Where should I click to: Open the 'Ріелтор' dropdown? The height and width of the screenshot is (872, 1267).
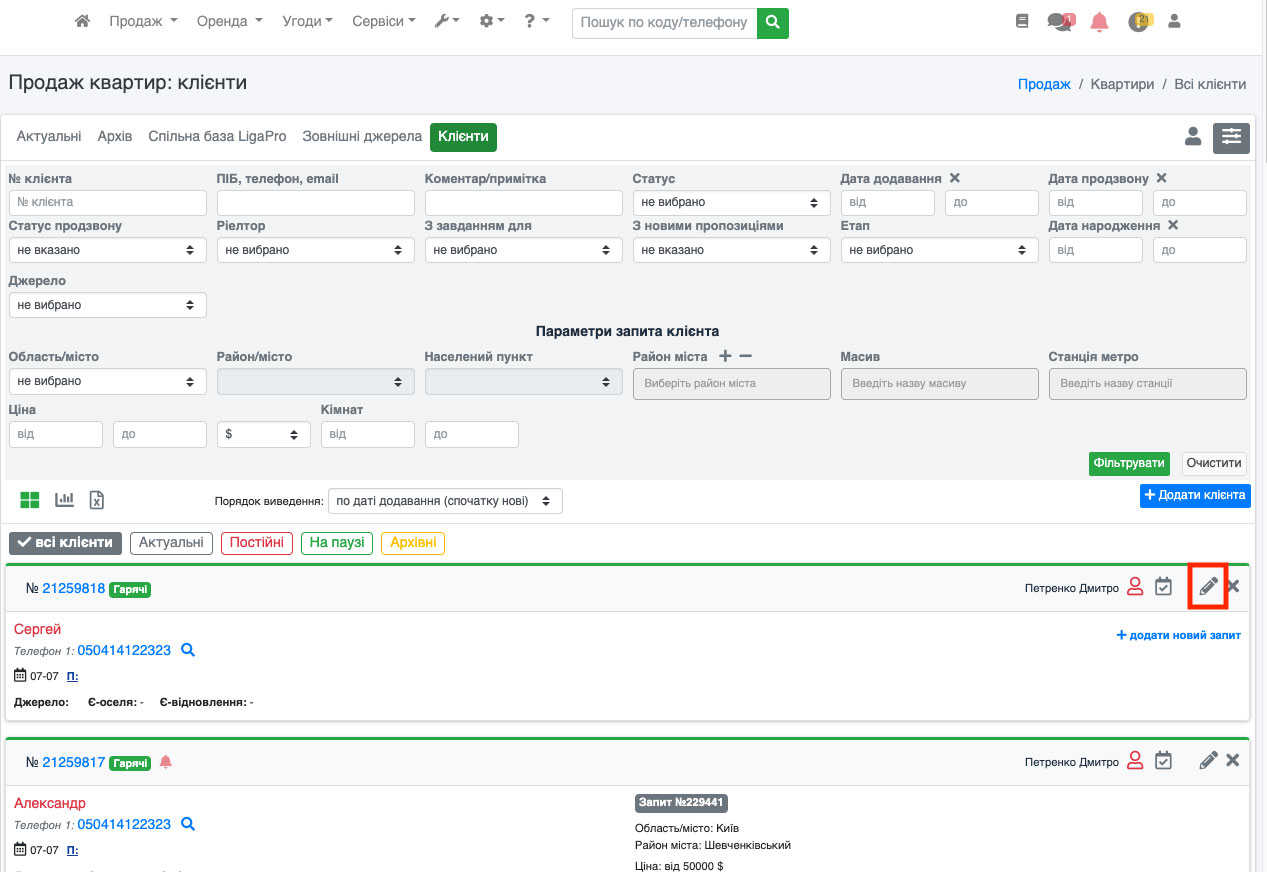tap(315, 250)
